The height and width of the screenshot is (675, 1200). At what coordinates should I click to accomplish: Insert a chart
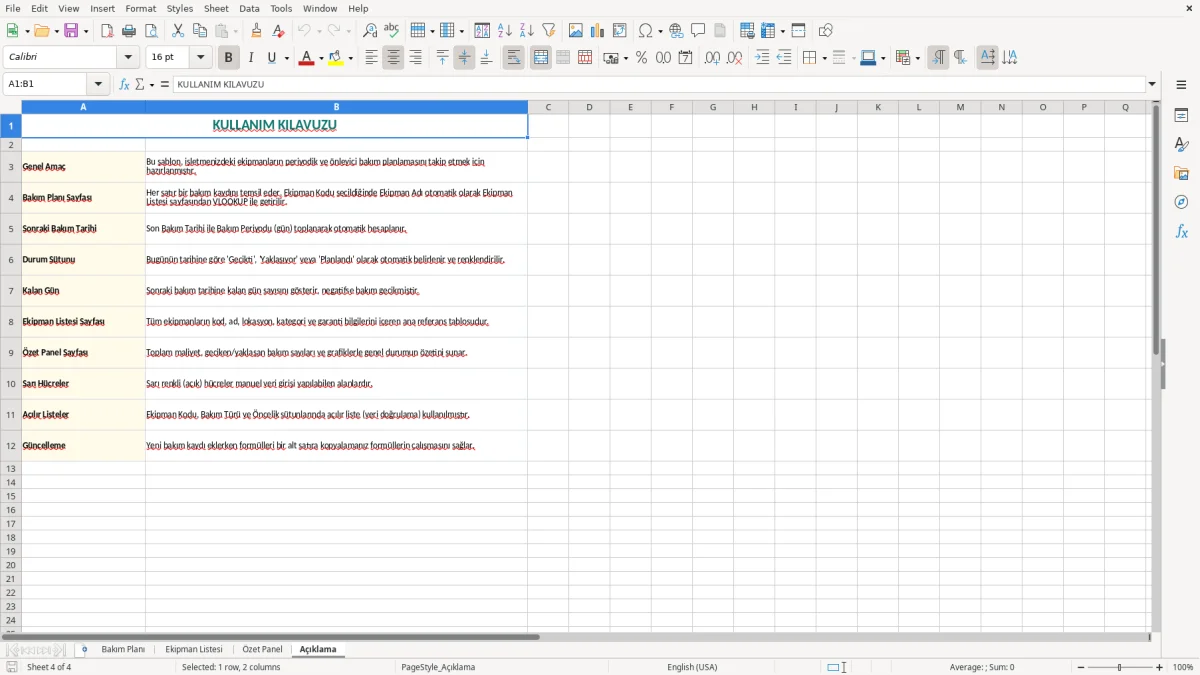pyautogui.click(x=598, y=31)
